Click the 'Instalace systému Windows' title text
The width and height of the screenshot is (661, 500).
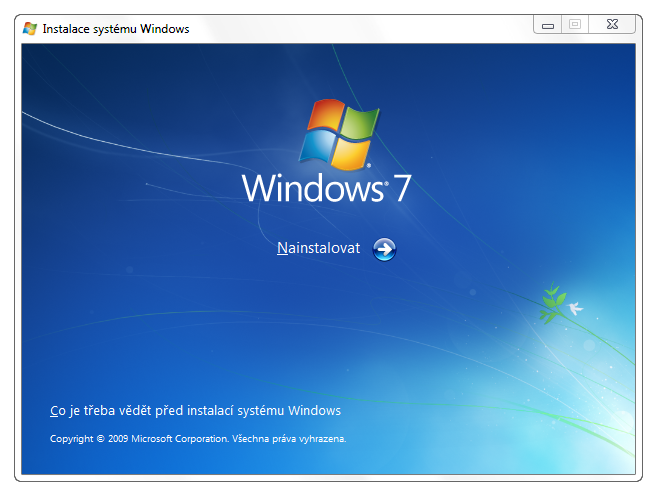point(116,29)
